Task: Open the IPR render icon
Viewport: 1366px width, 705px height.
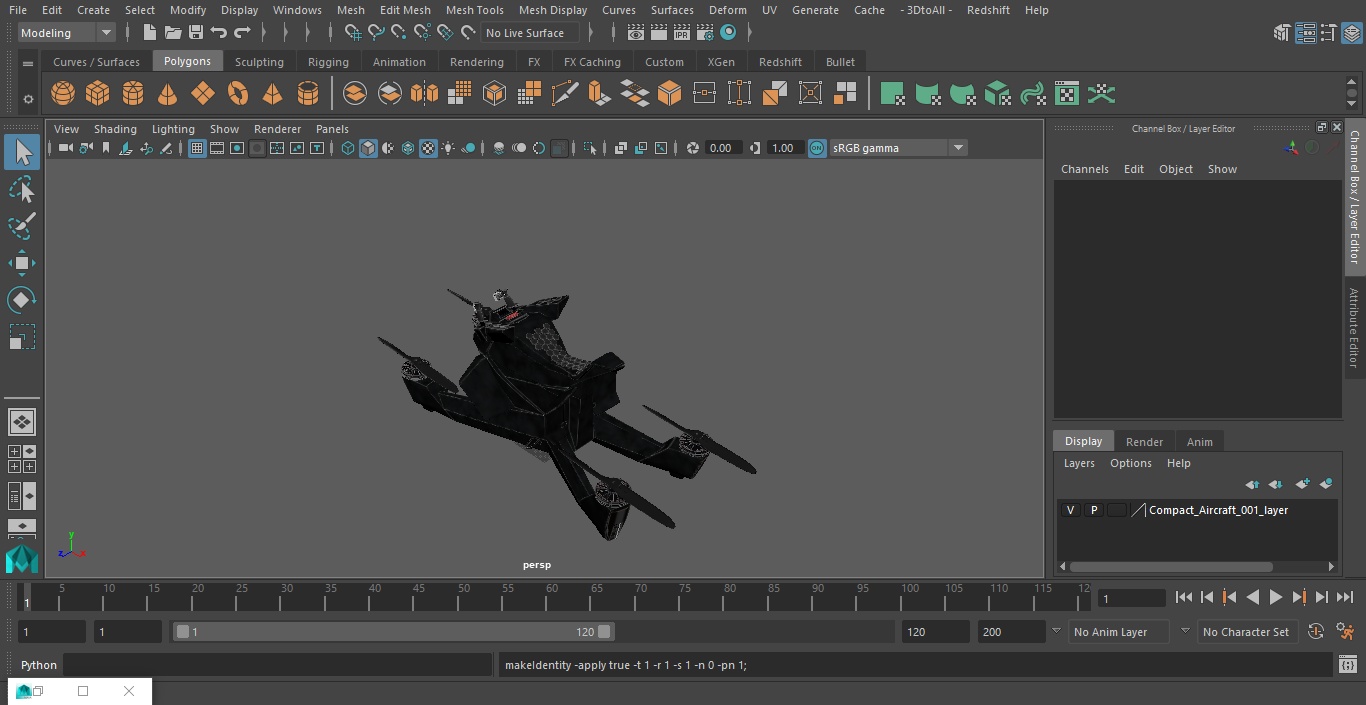Action: [x=682, y=33]
